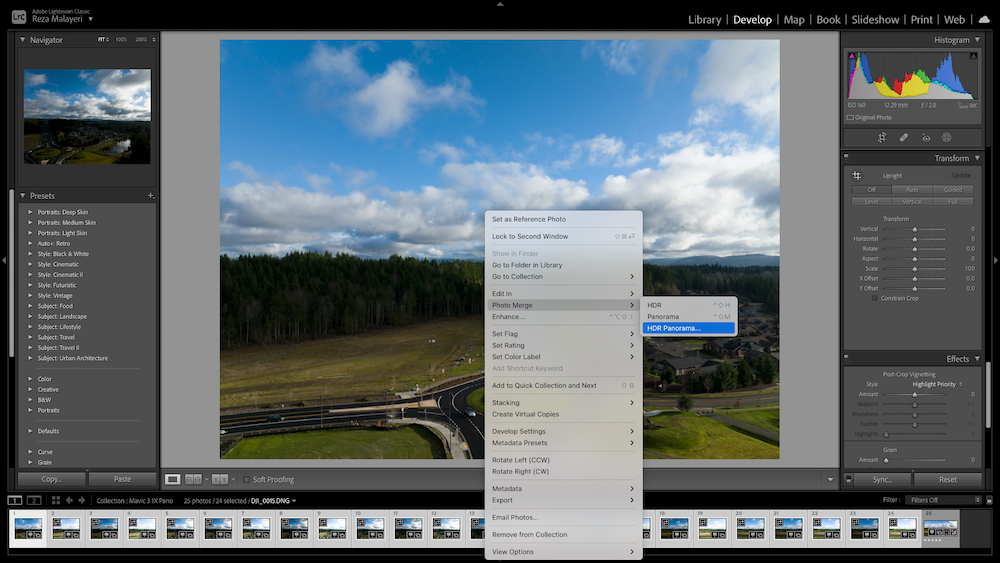The image size is (1000, 563).
Task: Enable Soft Proofing checkbox
Action: pyautogui.click(x=247, y=479)
